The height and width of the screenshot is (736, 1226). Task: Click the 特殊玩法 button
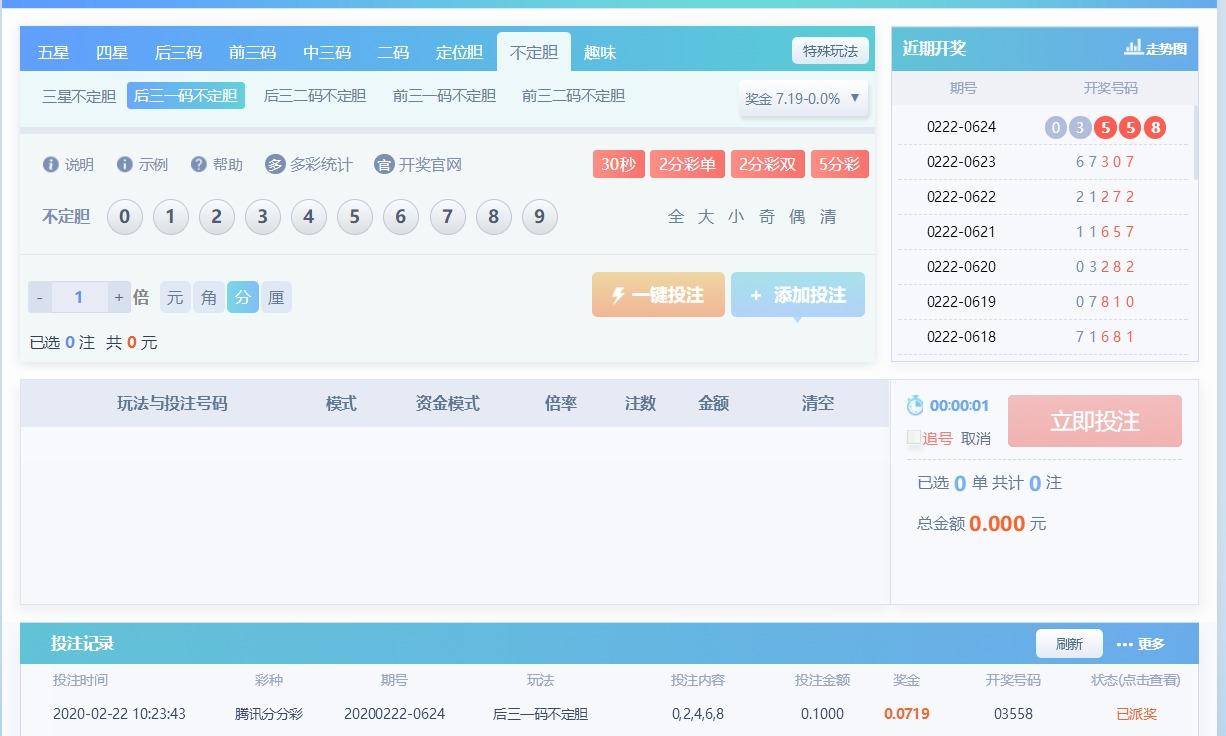click(x=830, y=51)
